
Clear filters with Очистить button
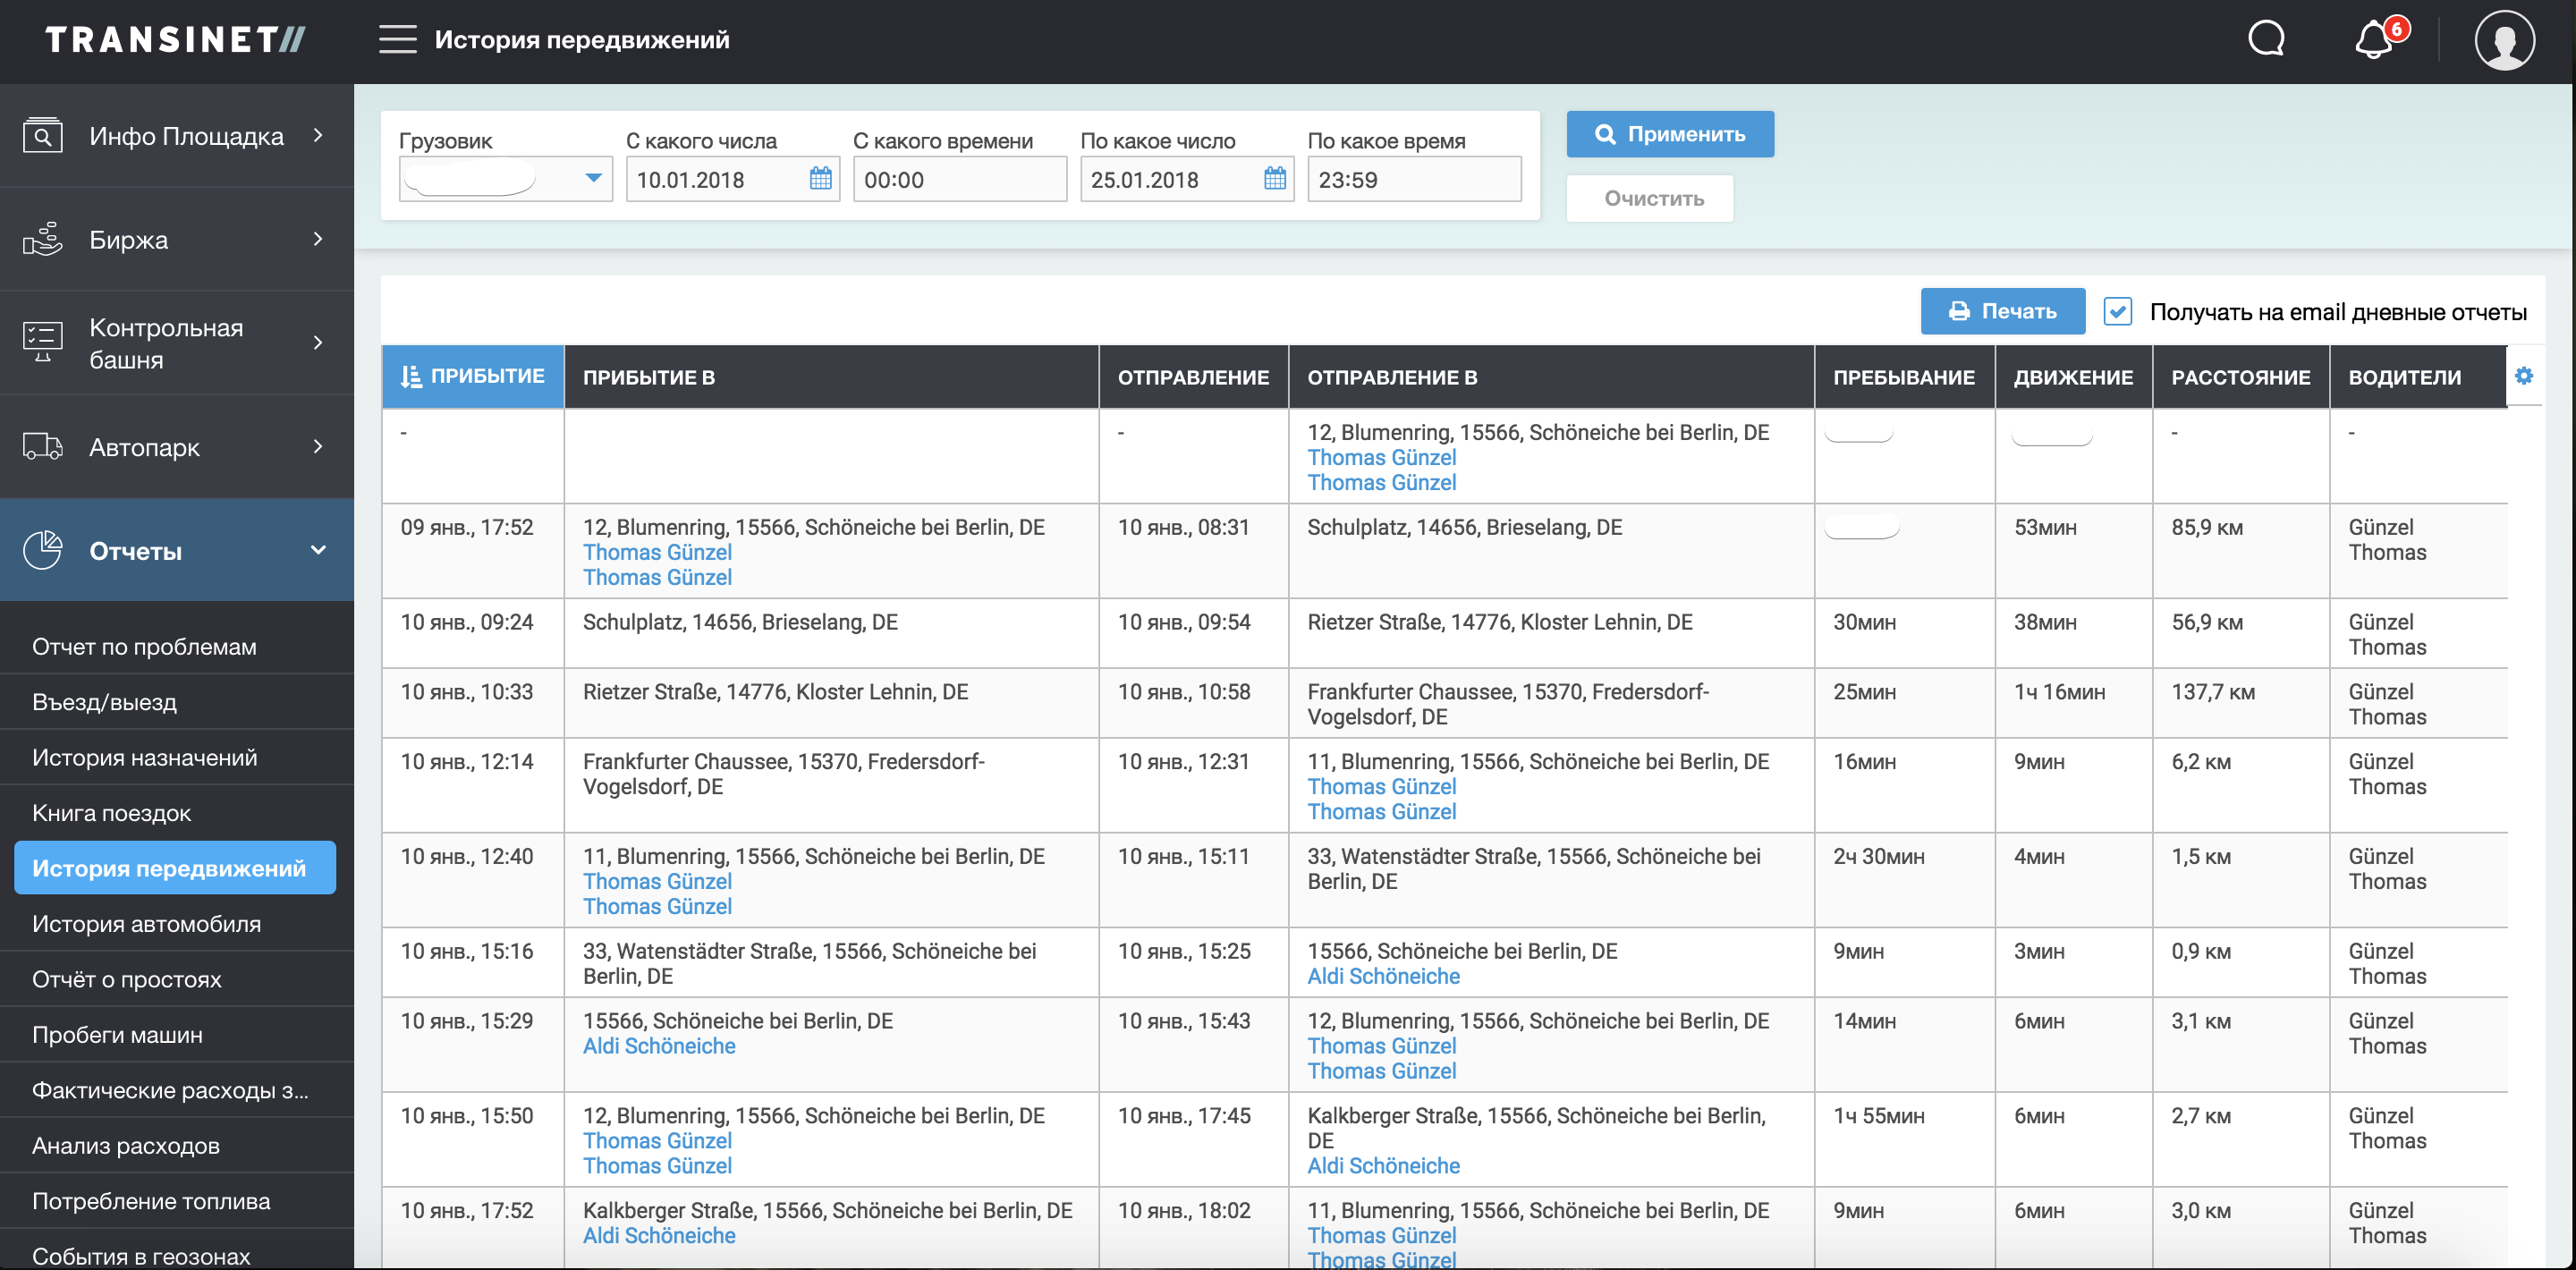coord(1653,198)
